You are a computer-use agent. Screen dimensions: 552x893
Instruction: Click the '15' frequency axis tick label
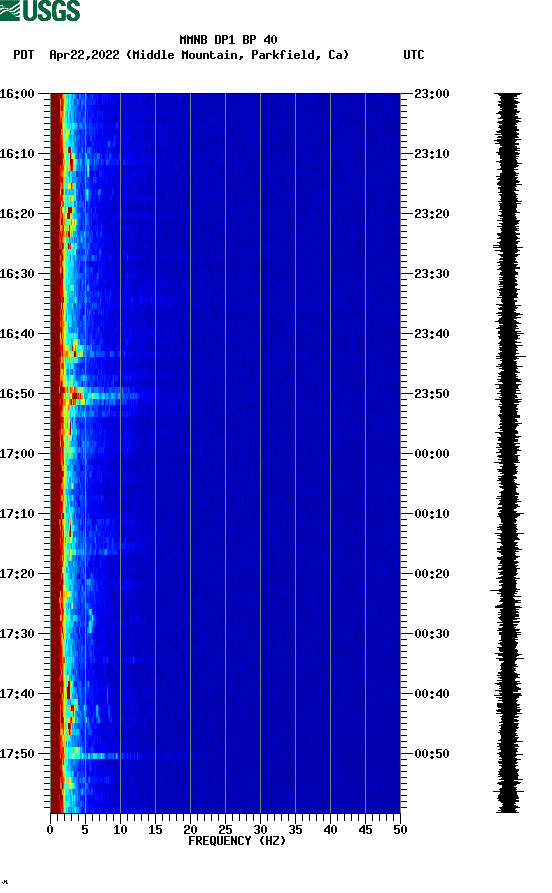(x=155, y=830)
